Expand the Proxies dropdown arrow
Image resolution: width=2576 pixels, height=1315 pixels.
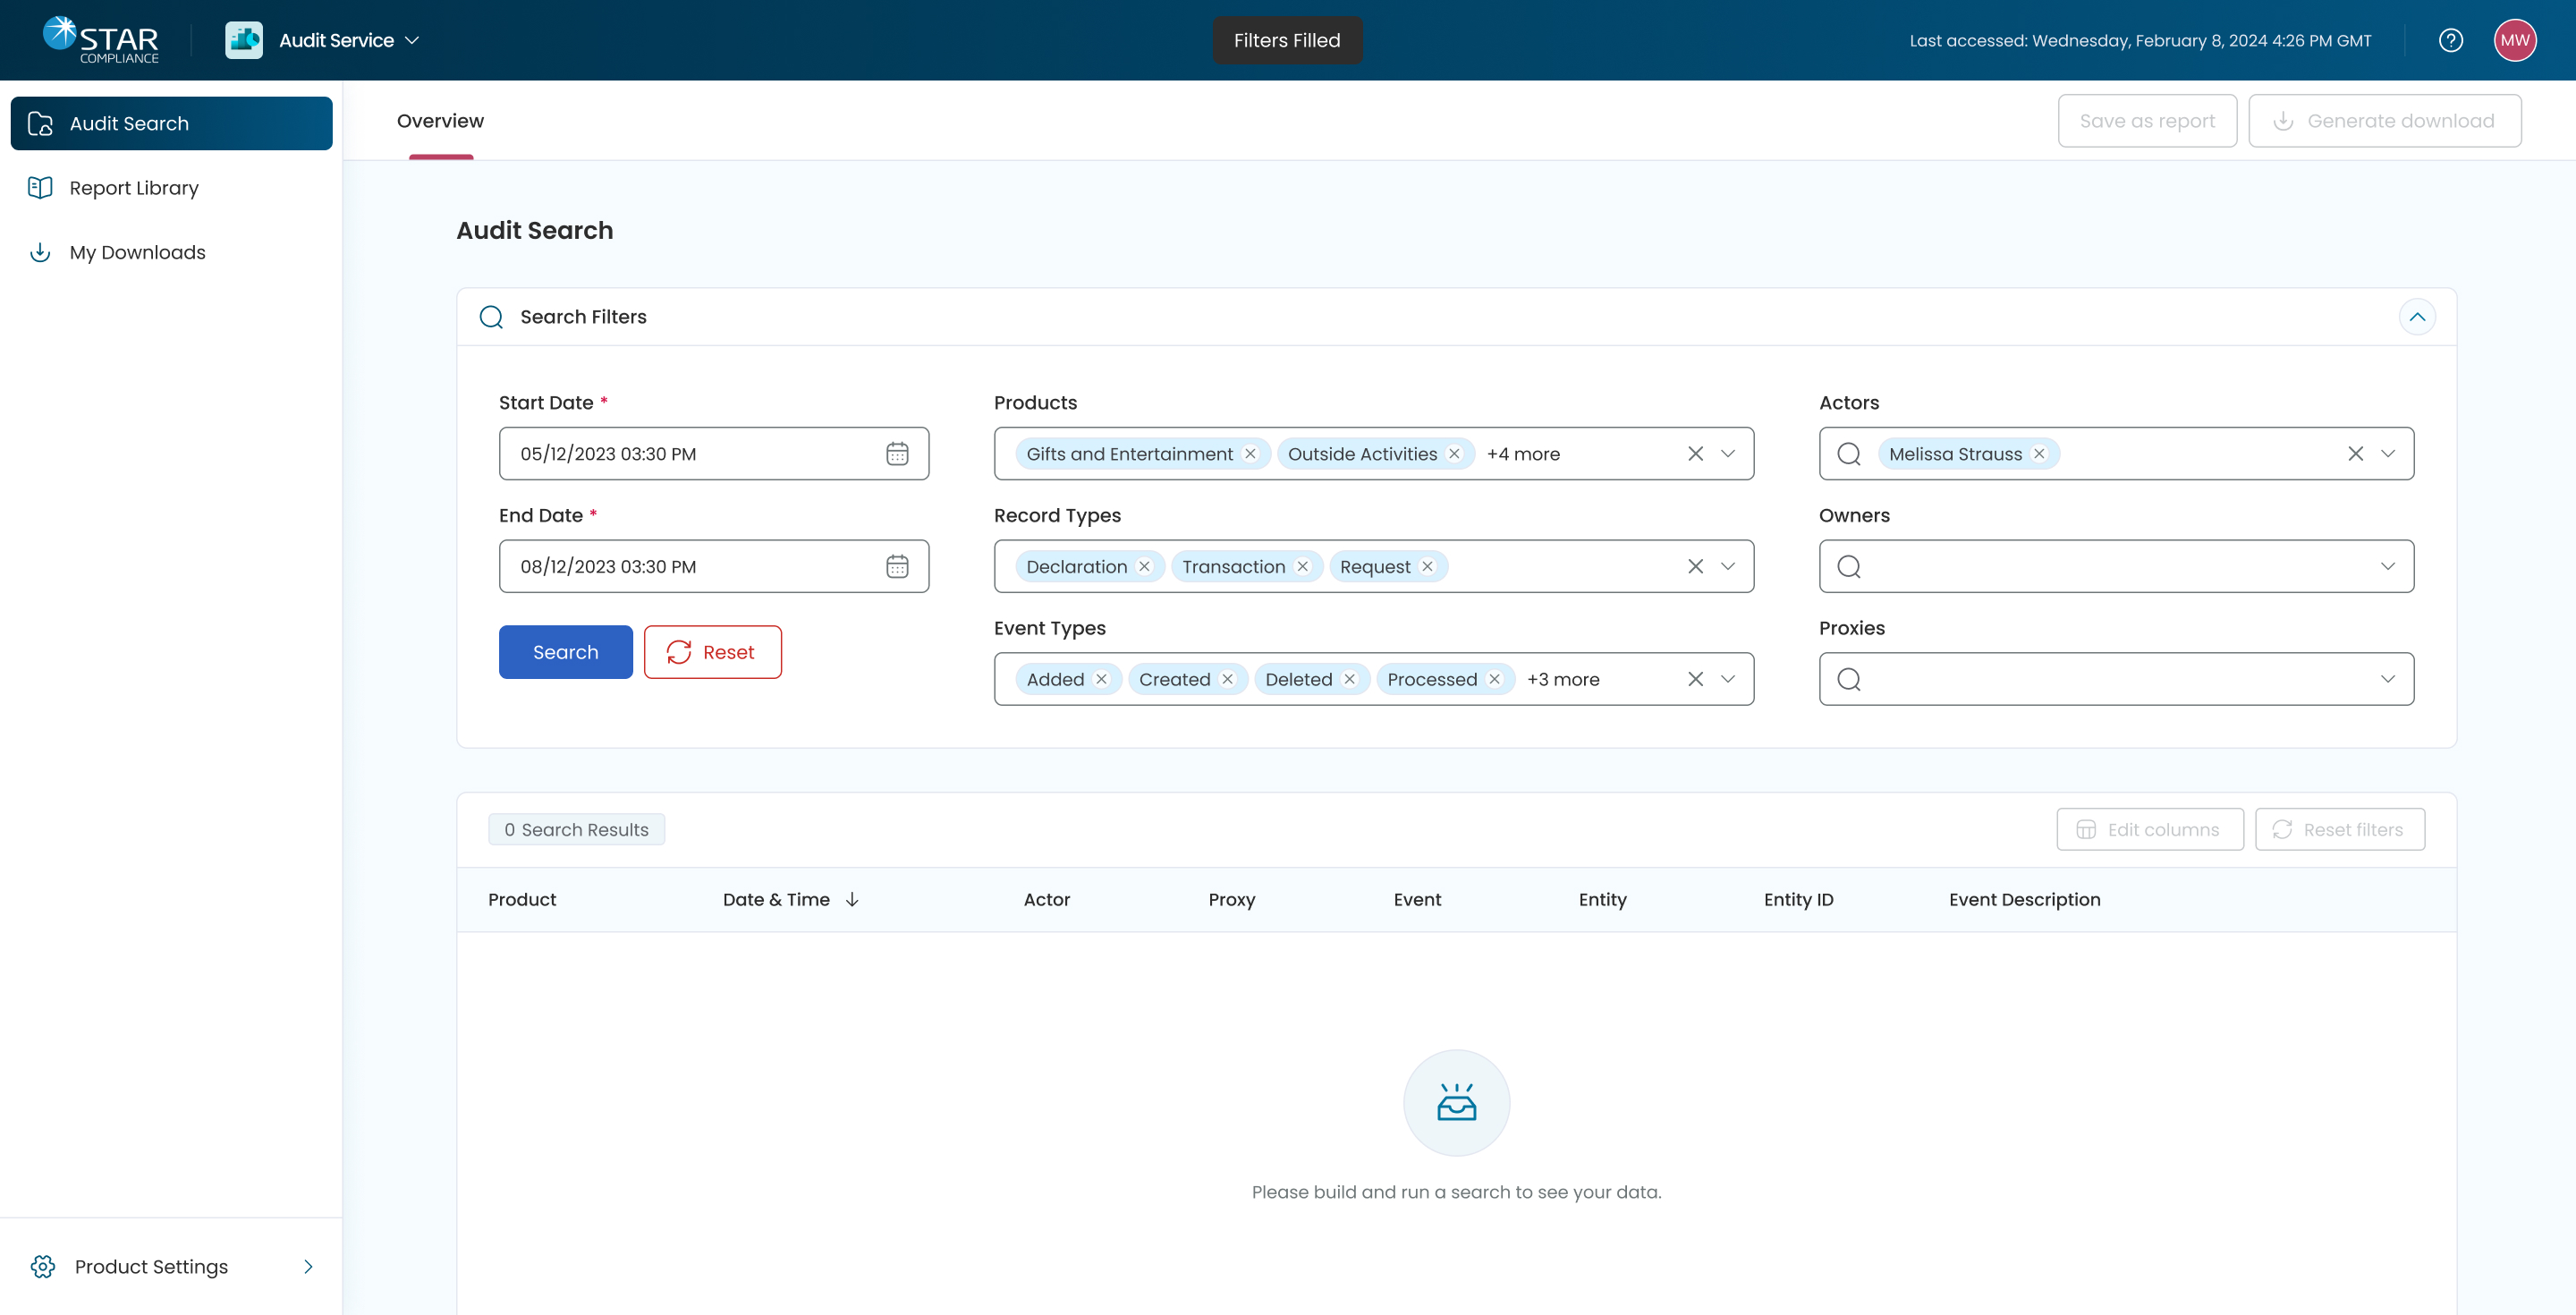point(2387,679)
